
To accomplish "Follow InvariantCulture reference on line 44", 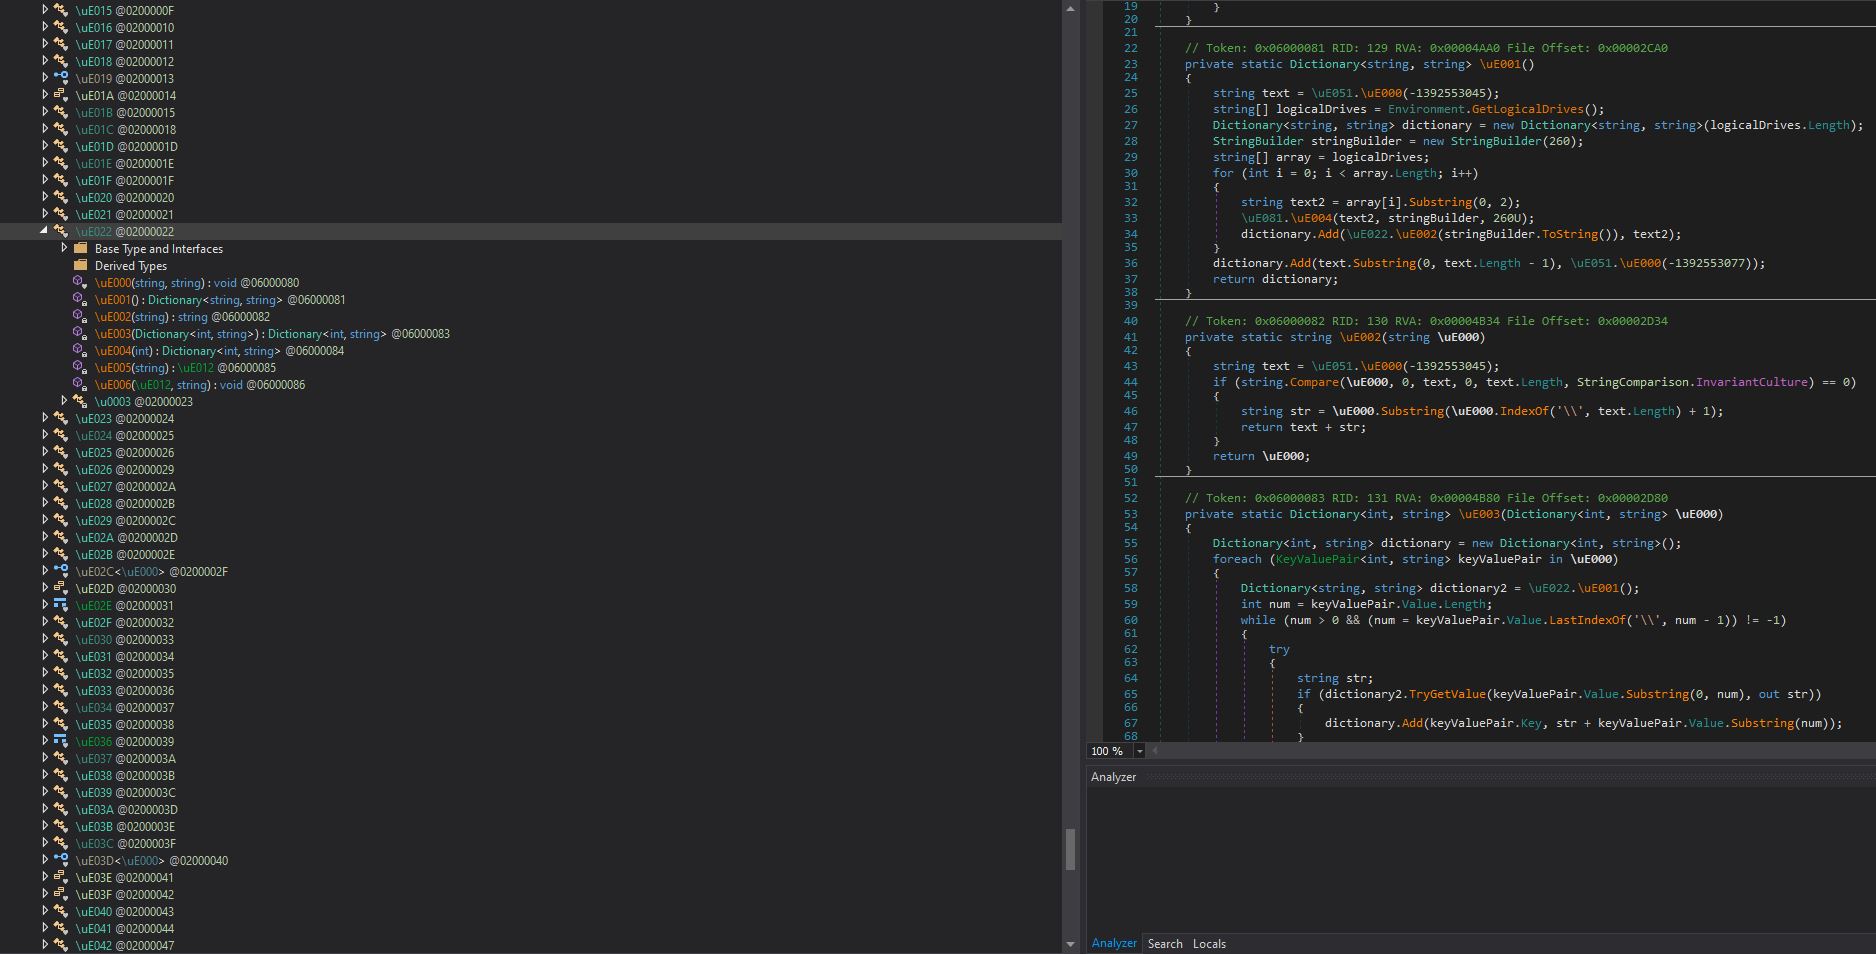I will 1752,382.
